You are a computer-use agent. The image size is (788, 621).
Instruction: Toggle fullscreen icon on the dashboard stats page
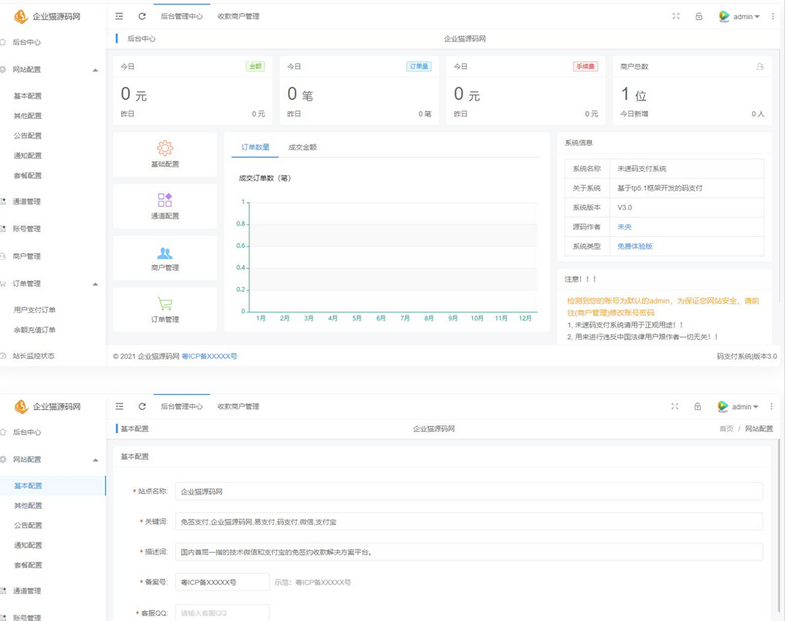pyautogui.click(x=676, y=17)
